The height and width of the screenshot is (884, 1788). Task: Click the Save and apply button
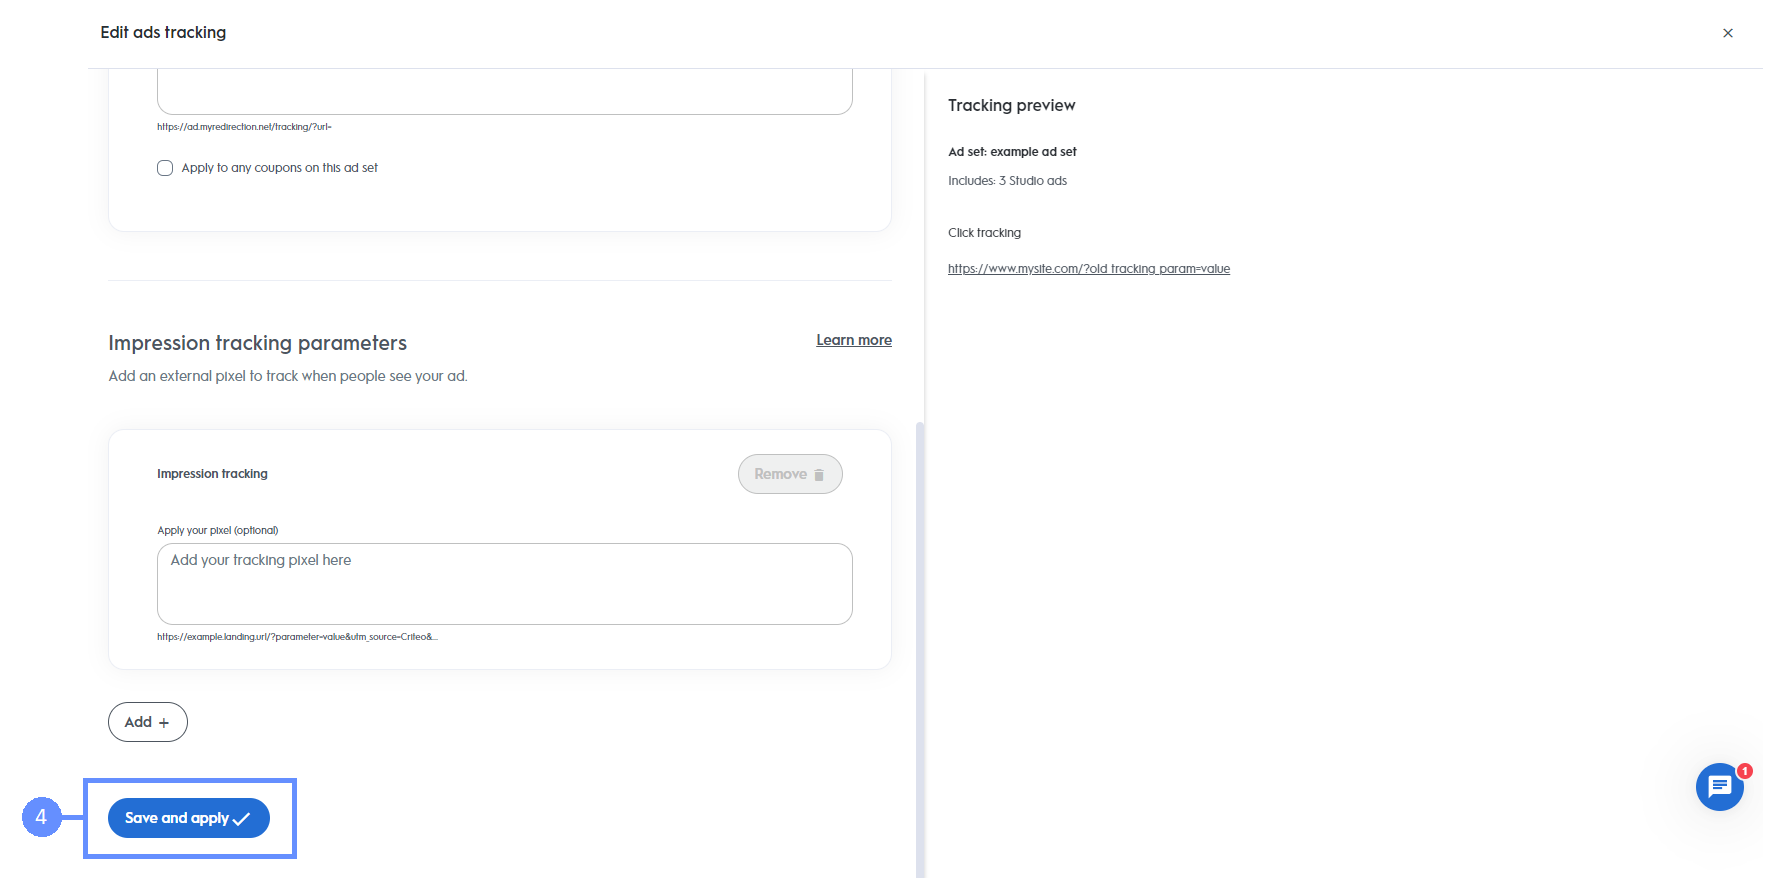[177, 818]
